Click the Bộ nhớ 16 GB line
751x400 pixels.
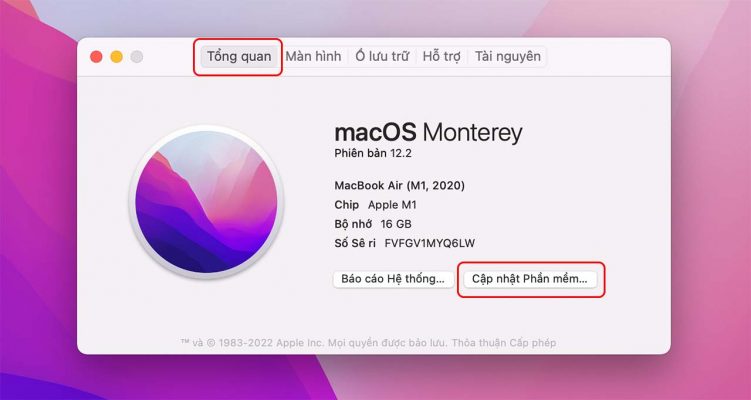[373, 224]
